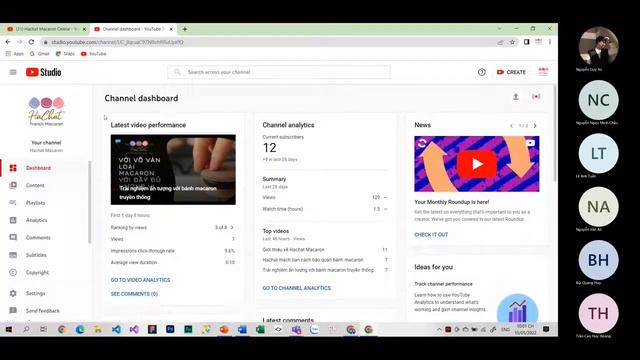The height and width of the screenshot is (360, 640).
Task: Open the YouTube bookmark
Action: tap(93, 53)
